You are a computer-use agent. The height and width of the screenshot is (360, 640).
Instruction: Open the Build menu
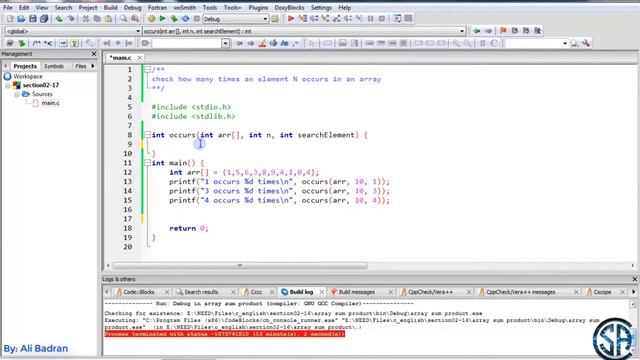pyautogui.click(x=110, y=7)
